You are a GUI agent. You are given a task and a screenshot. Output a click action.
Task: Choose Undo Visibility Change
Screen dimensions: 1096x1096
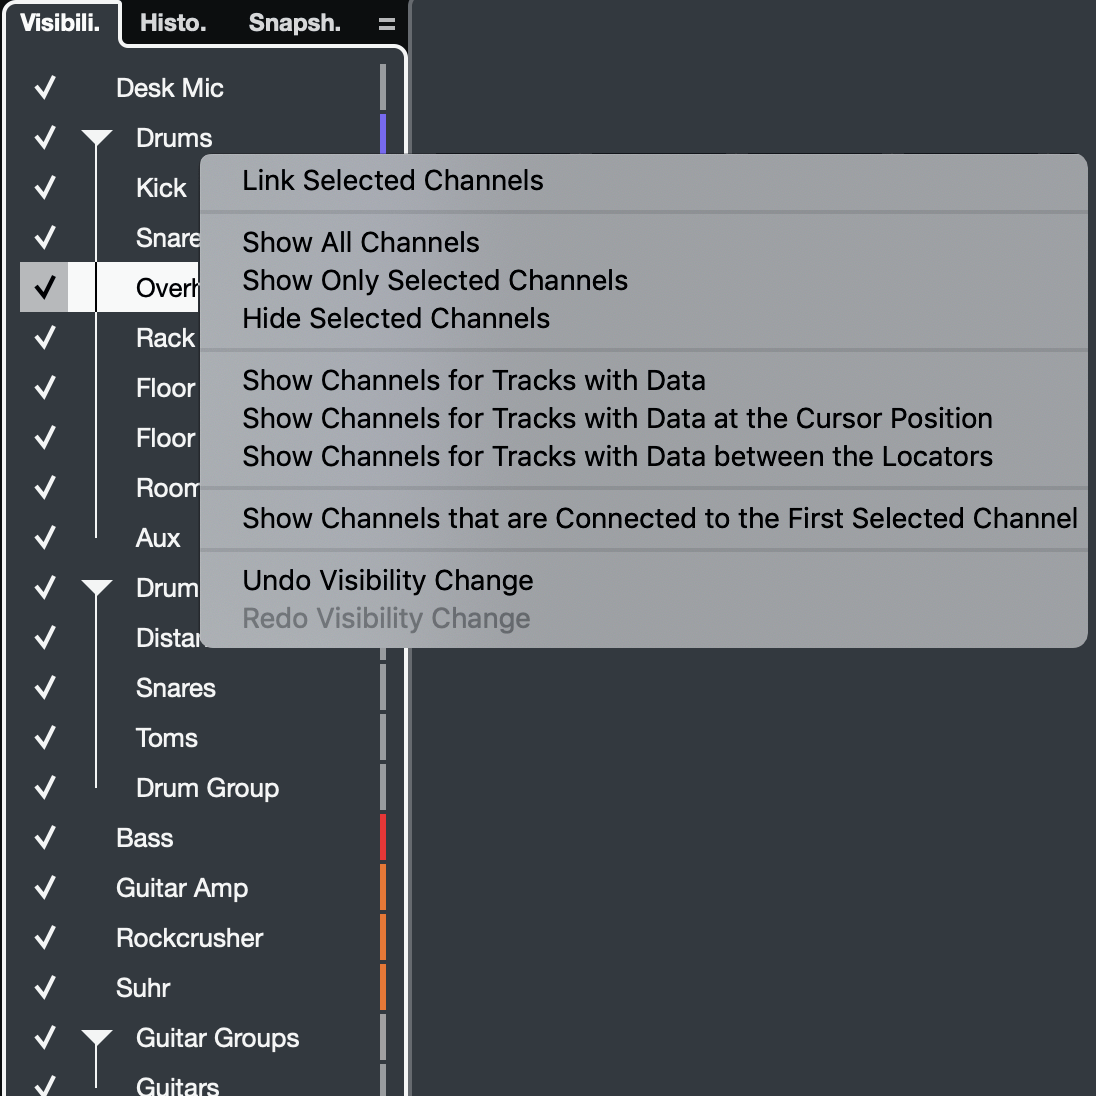pos(388,580)
